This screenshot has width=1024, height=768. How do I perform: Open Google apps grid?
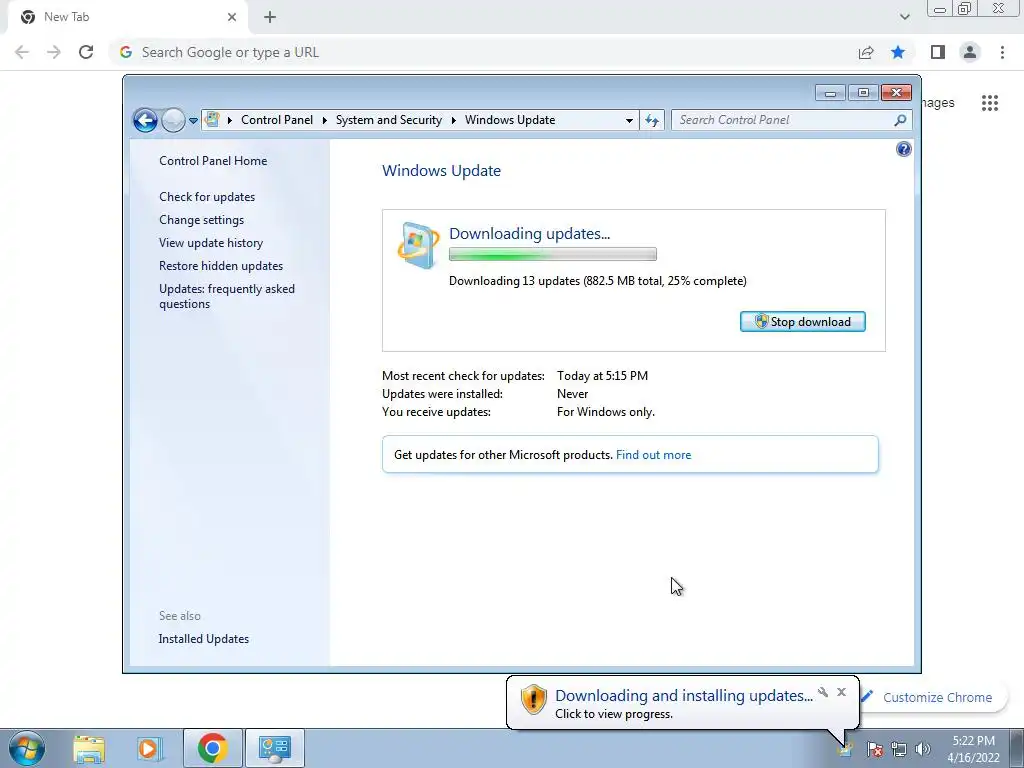coord(990,103)
